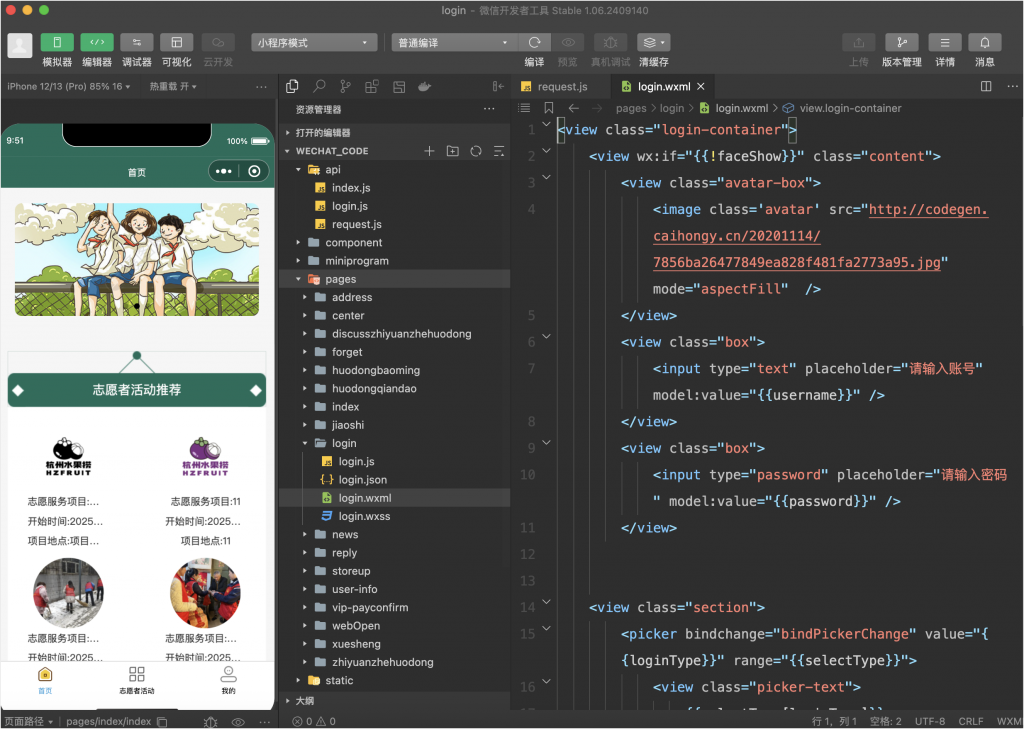Viewport: 1024px width, 729px height.
Task: Switch to the request.js editor tab
Action: click(561, 87)
